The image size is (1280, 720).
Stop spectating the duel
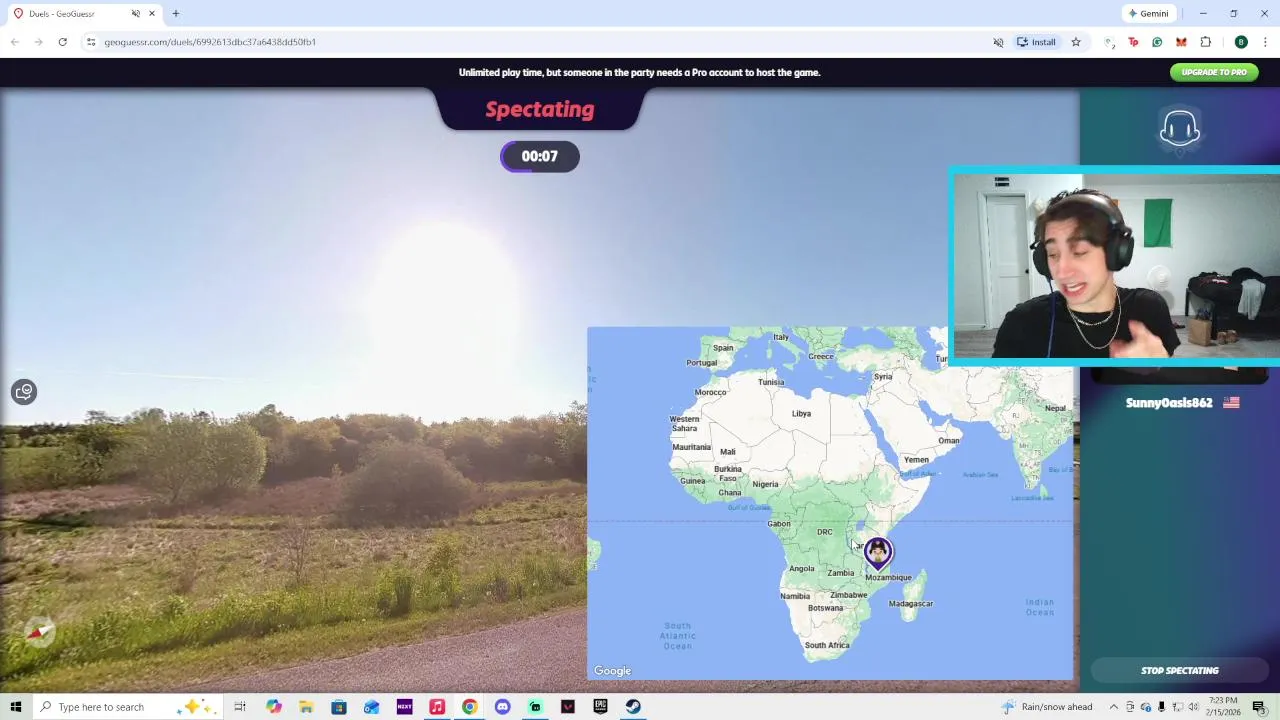[1179, 670]
